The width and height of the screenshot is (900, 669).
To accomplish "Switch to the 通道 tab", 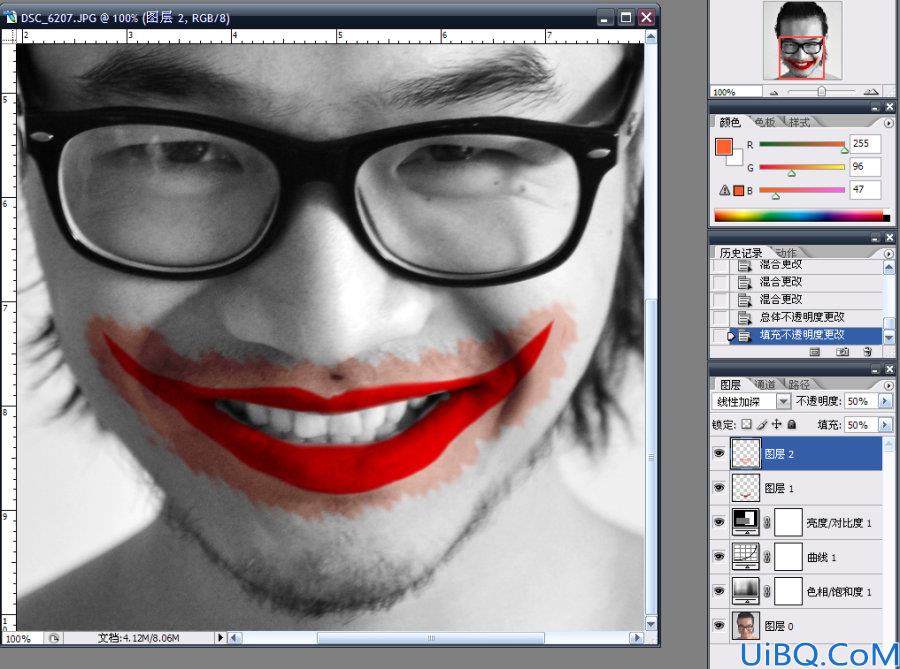I will [765, 384].
